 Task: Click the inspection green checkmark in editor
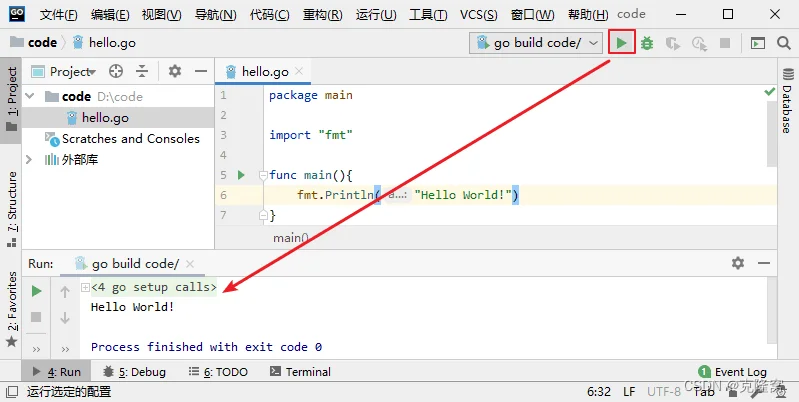[x=769, y=92]
